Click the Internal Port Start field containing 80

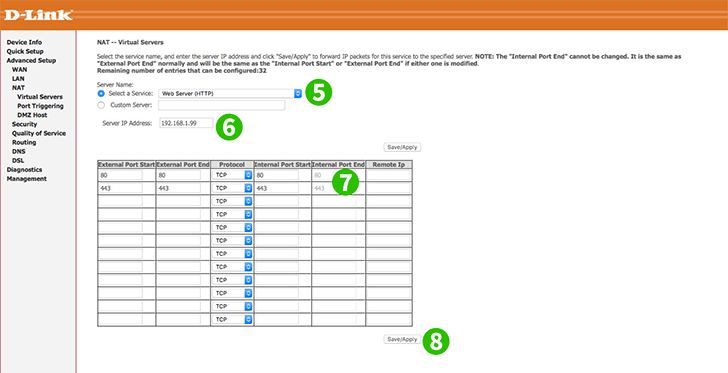[x=277, y=175]
